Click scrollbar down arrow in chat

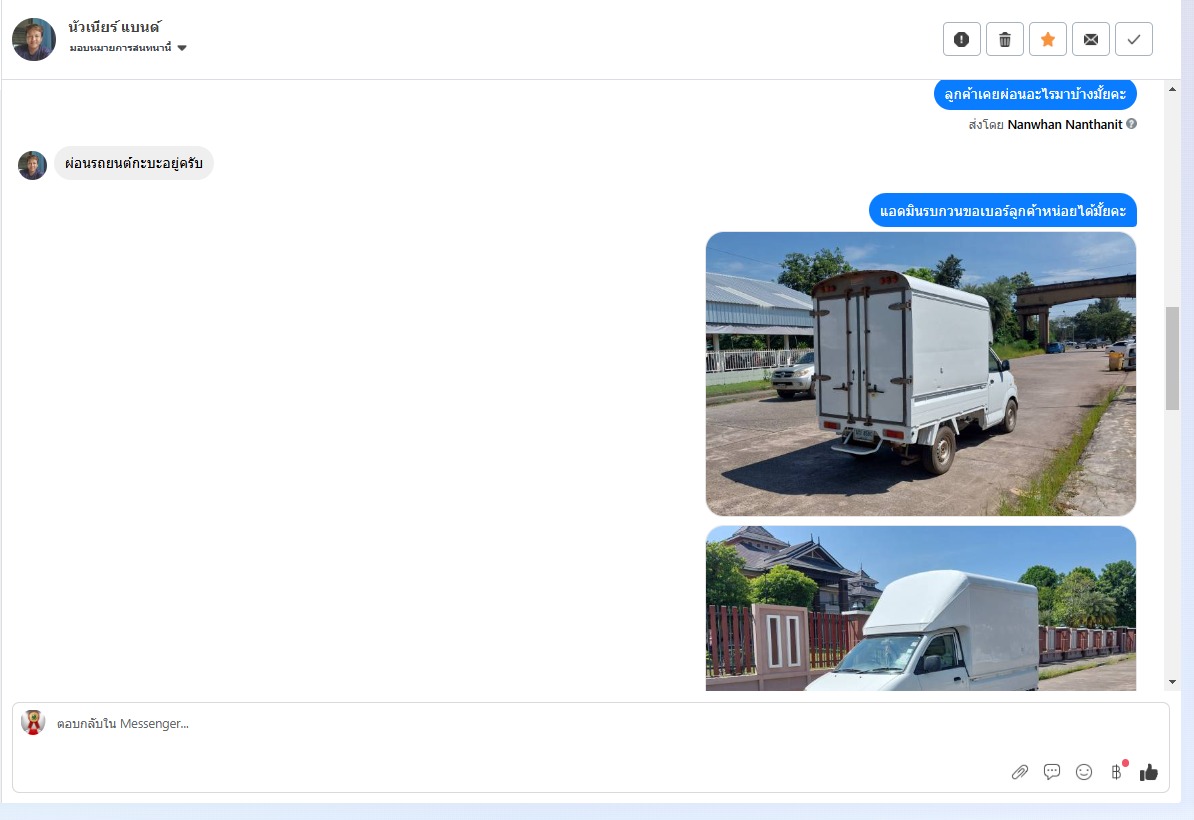[1172, 682]
